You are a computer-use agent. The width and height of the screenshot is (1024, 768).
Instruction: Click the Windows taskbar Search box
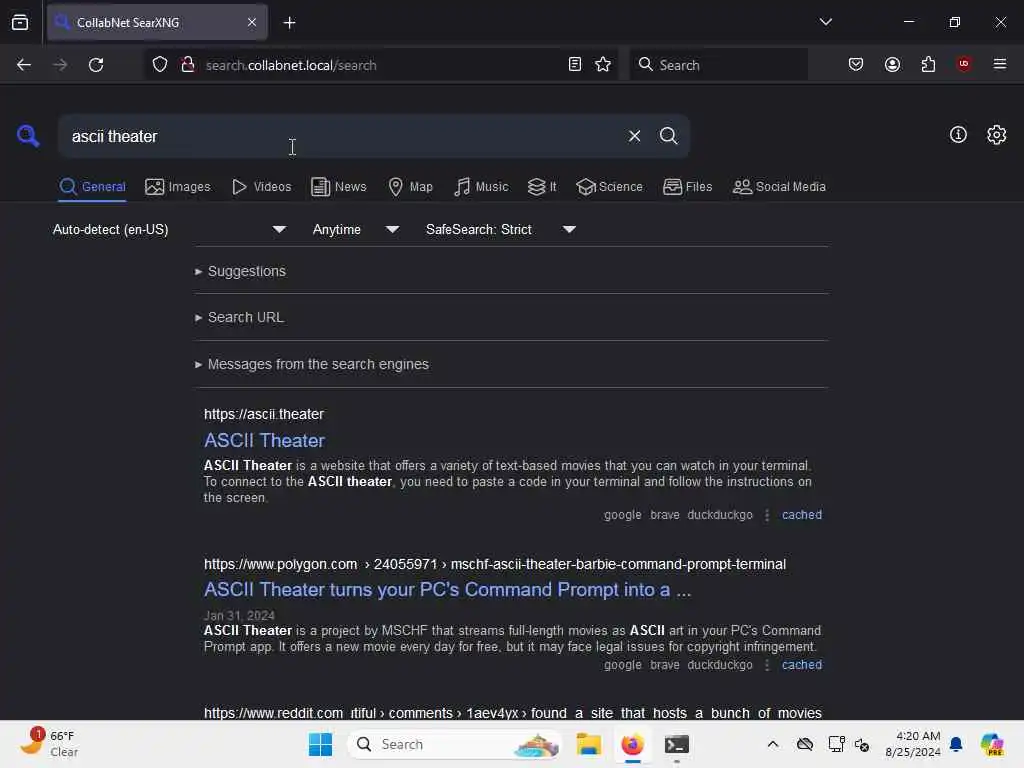pyautogui.click(x=455, y=744)
